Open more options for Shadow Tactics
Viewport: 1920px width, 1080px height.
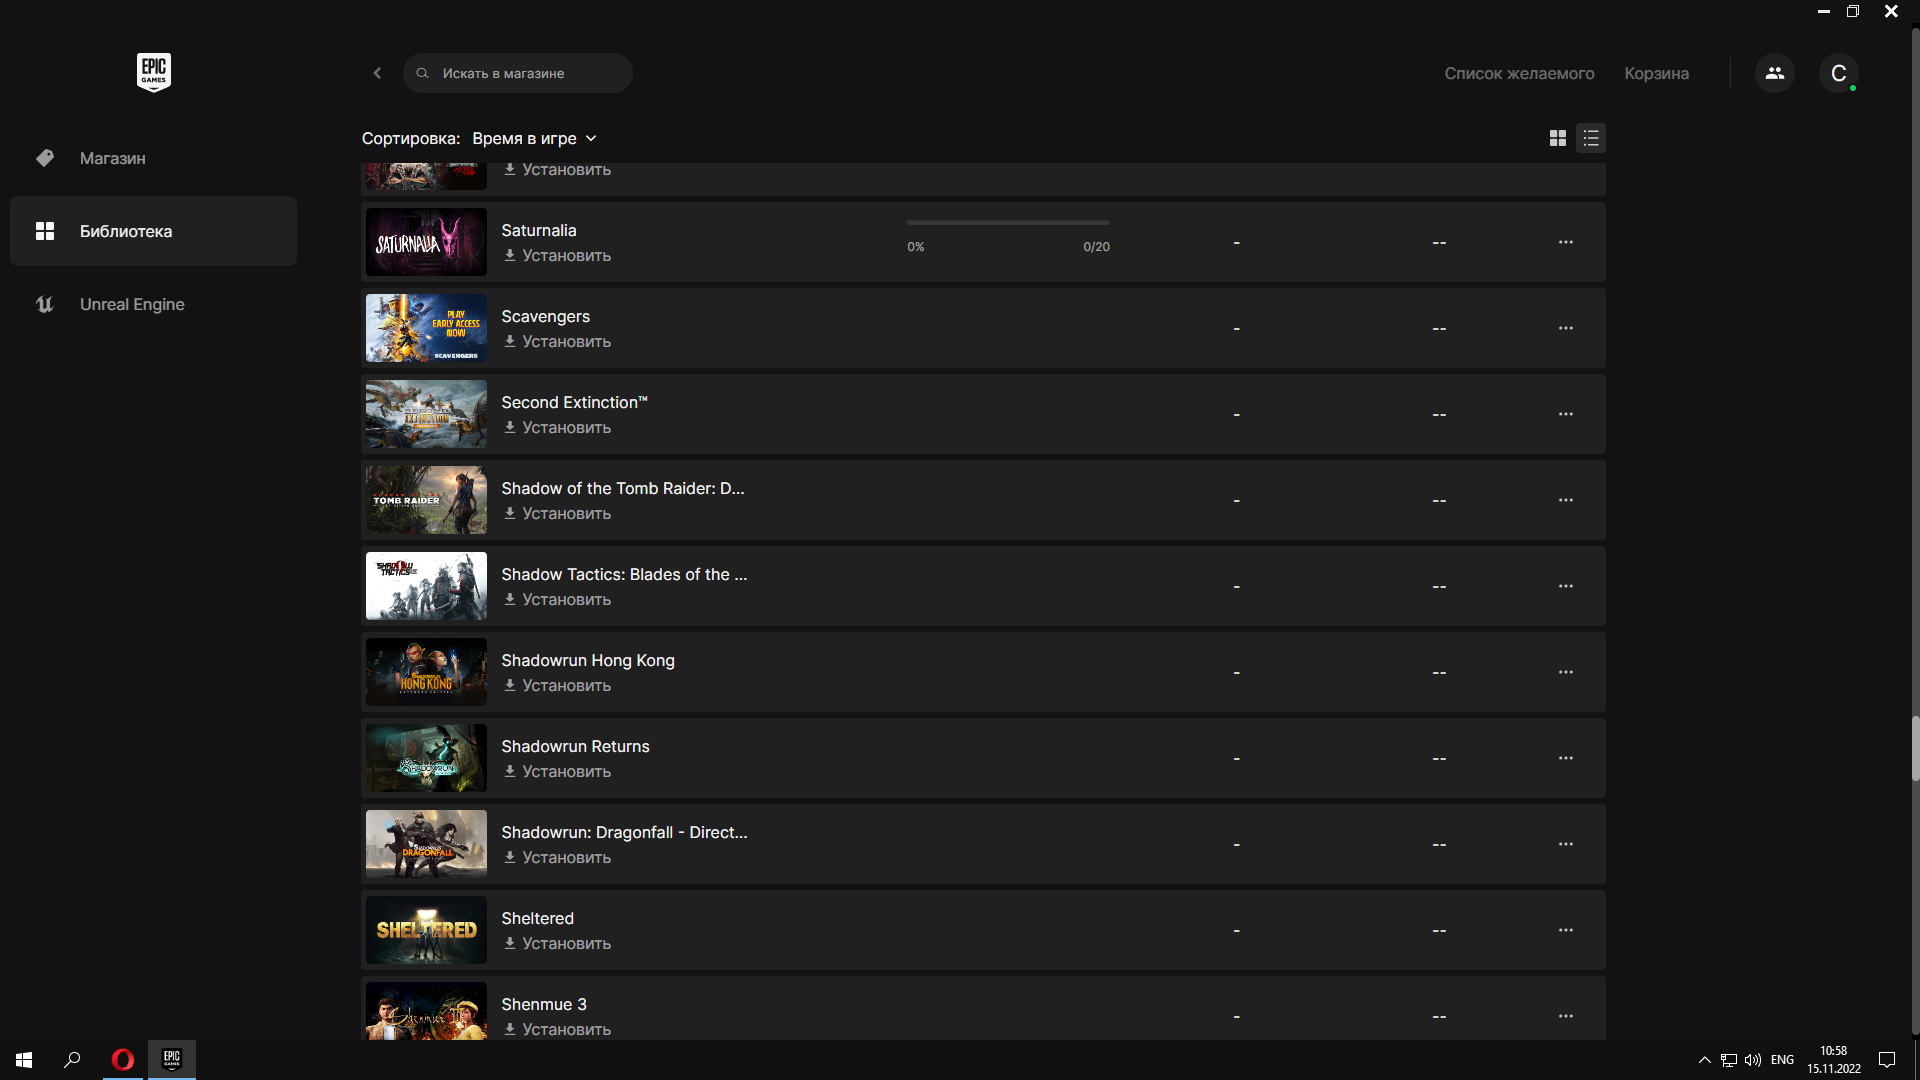pyautogui.click(x=1565, y=586)
